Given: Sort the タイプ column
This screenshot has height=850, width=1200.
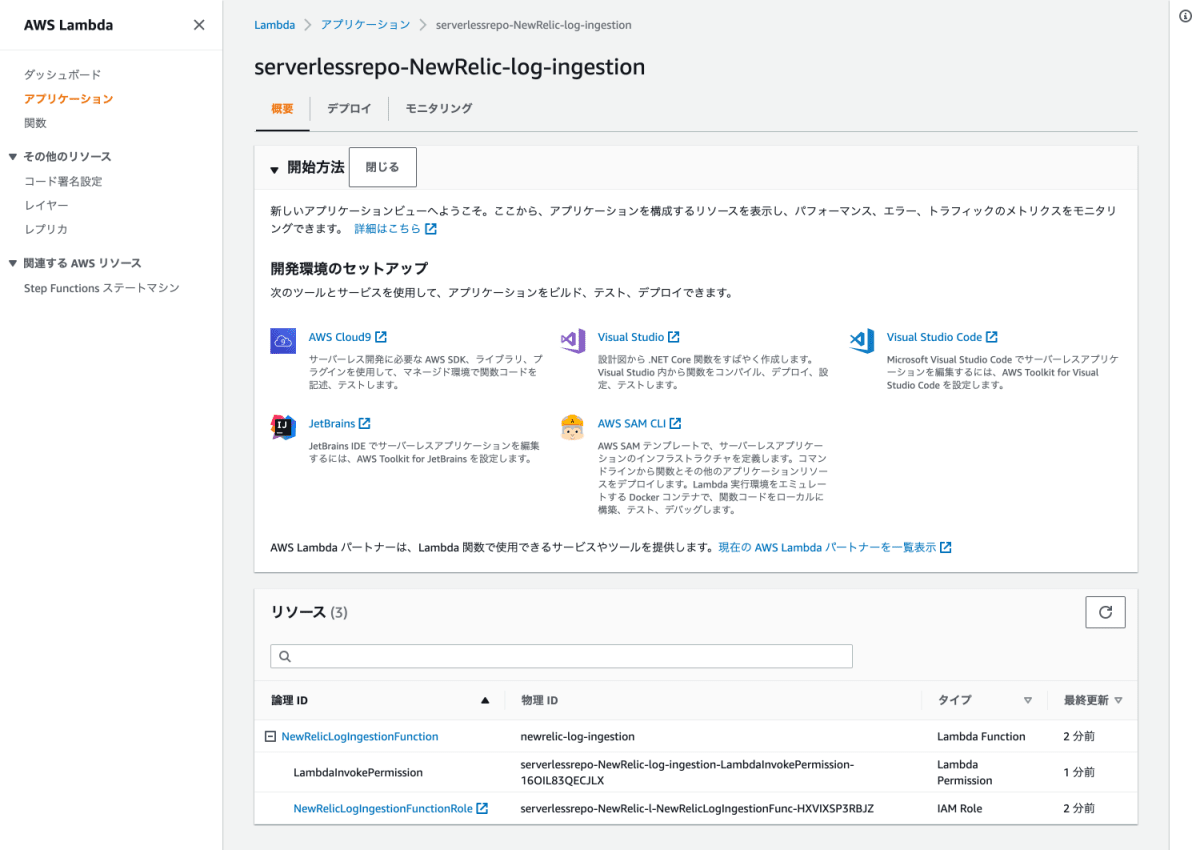Looking at the screenshot, I should pyautogui.click(x=1028, y=700).
